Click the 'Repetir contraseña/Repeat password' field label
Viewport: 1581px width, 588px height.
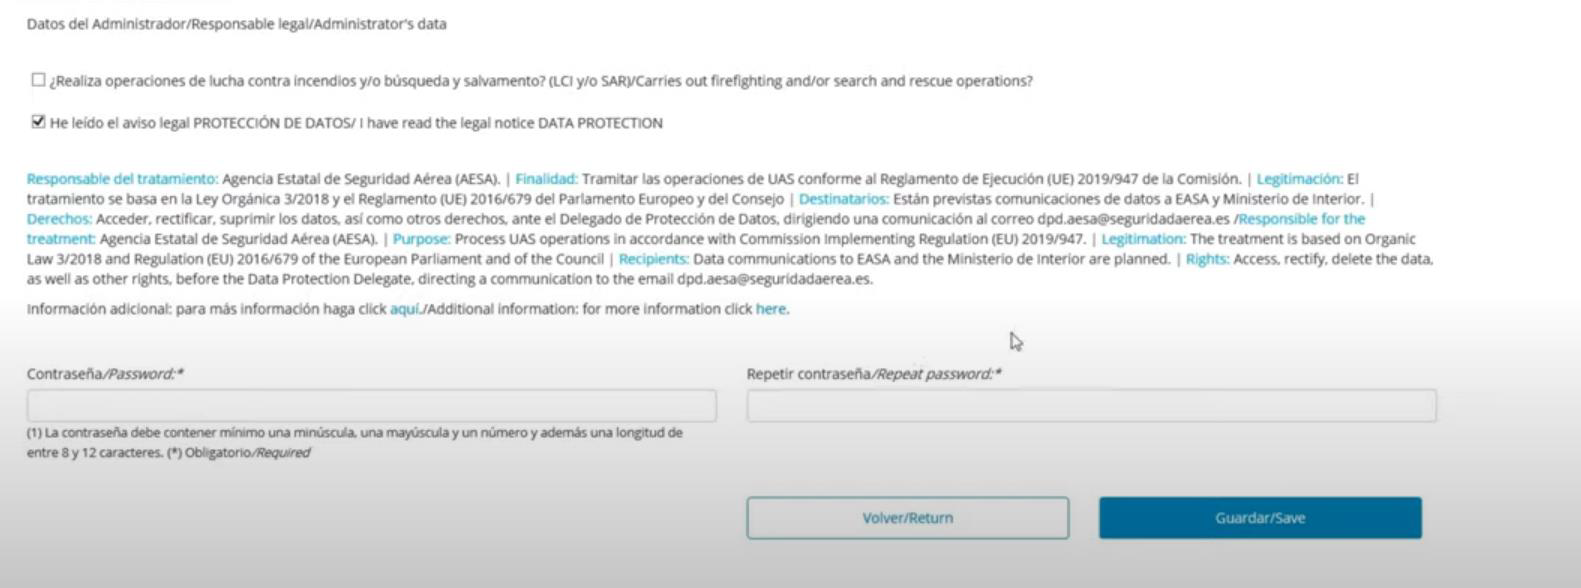coord(873,374)
